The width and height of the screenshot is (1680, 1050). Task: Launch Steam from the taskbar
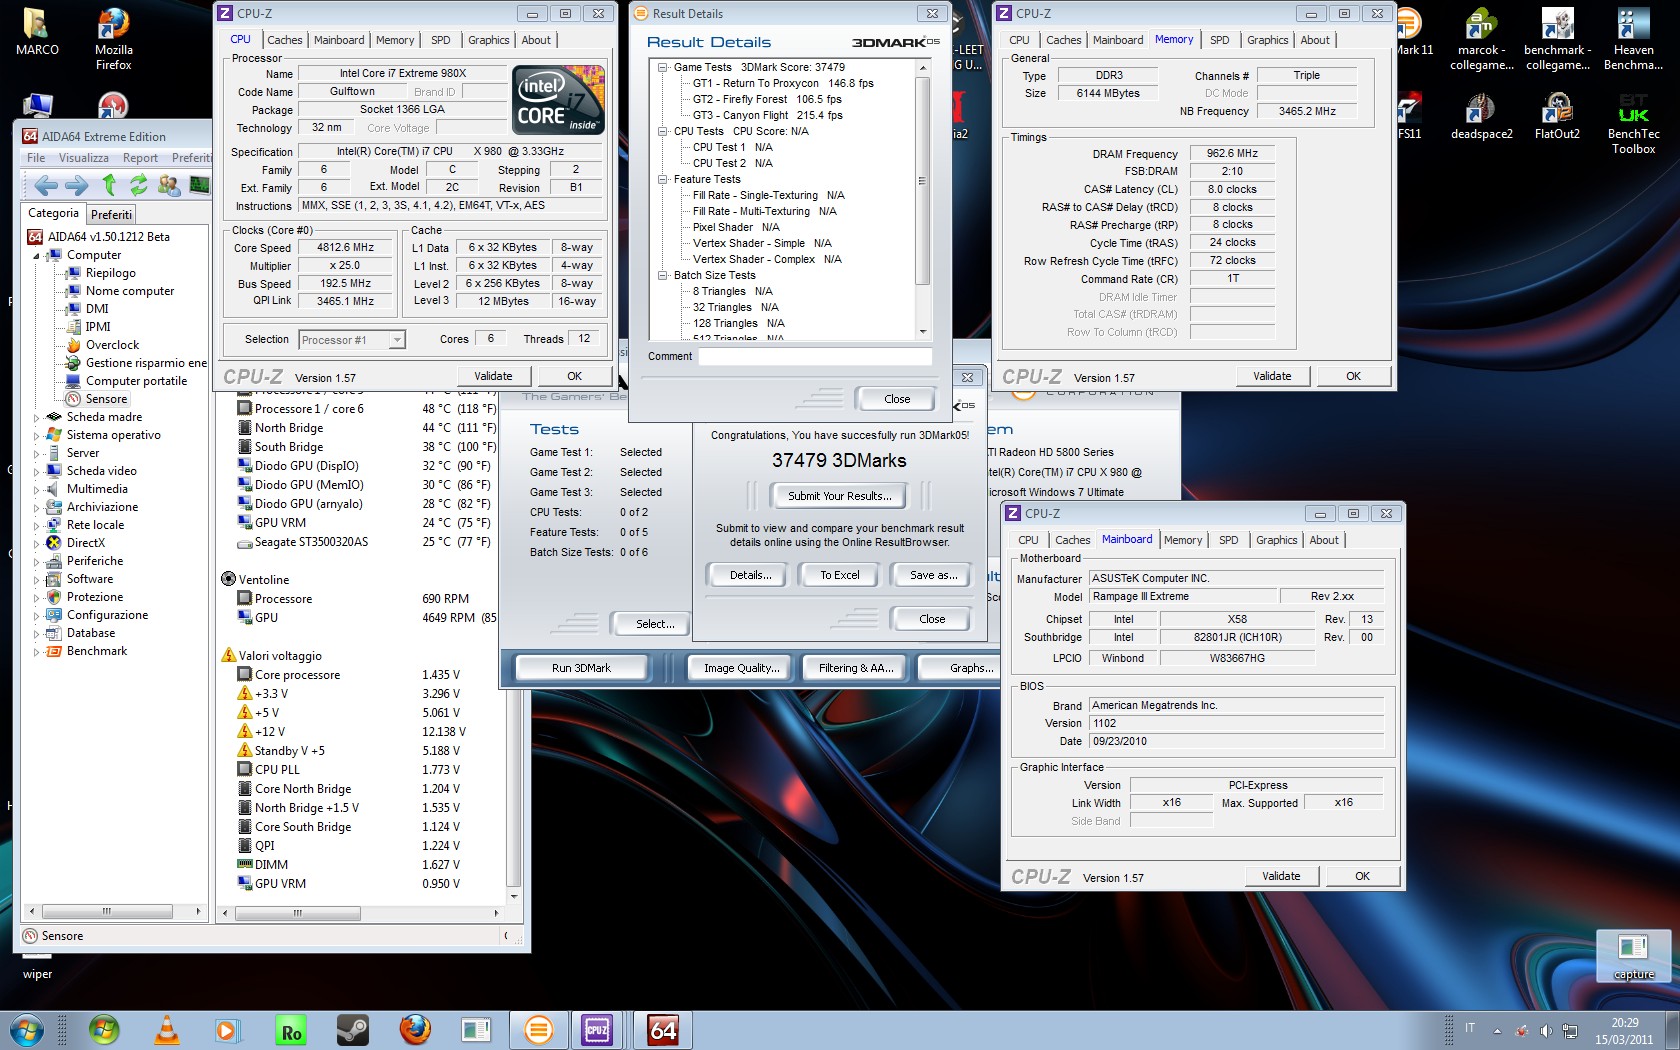[x=352, y=1029]
